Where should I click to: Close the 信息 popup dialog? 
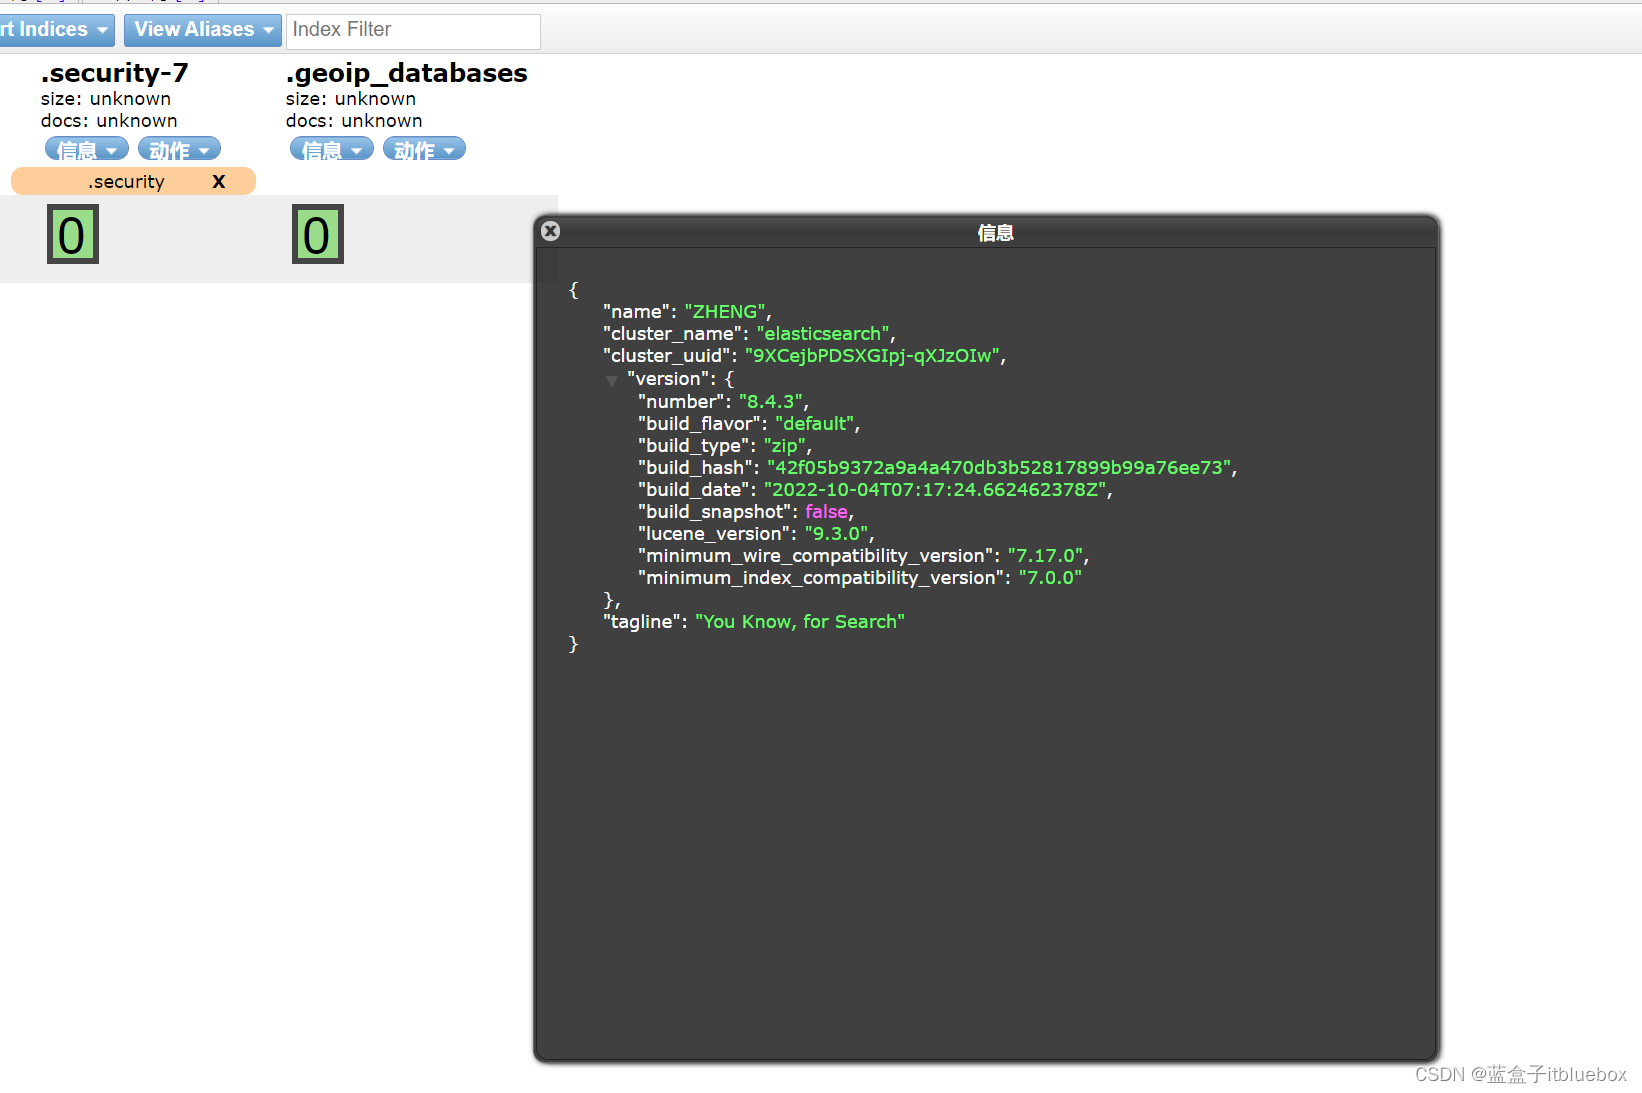click(550, 231)
